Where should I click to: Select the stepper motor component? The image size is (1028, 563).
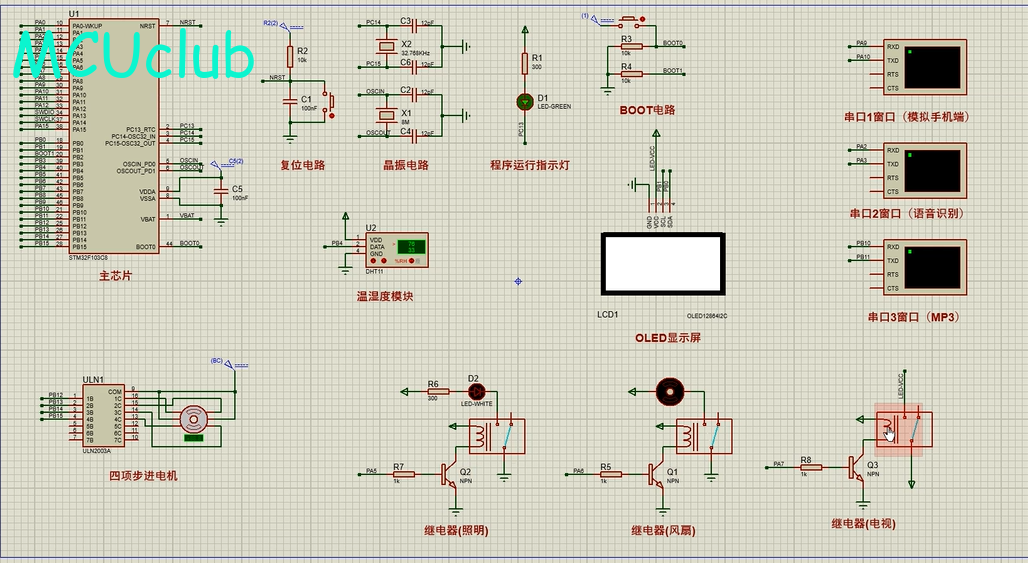pyautogui.click(x=193, y=421)
